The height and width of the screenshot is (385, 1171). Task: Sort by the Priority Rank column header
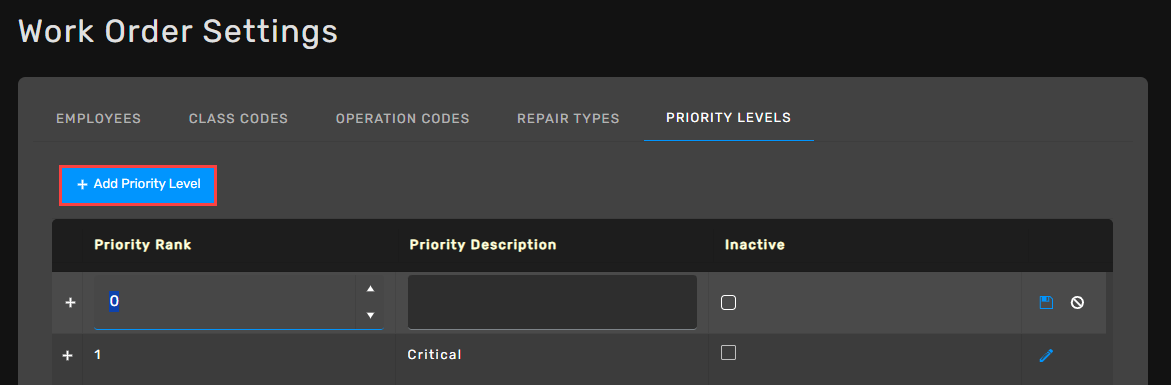143,245
